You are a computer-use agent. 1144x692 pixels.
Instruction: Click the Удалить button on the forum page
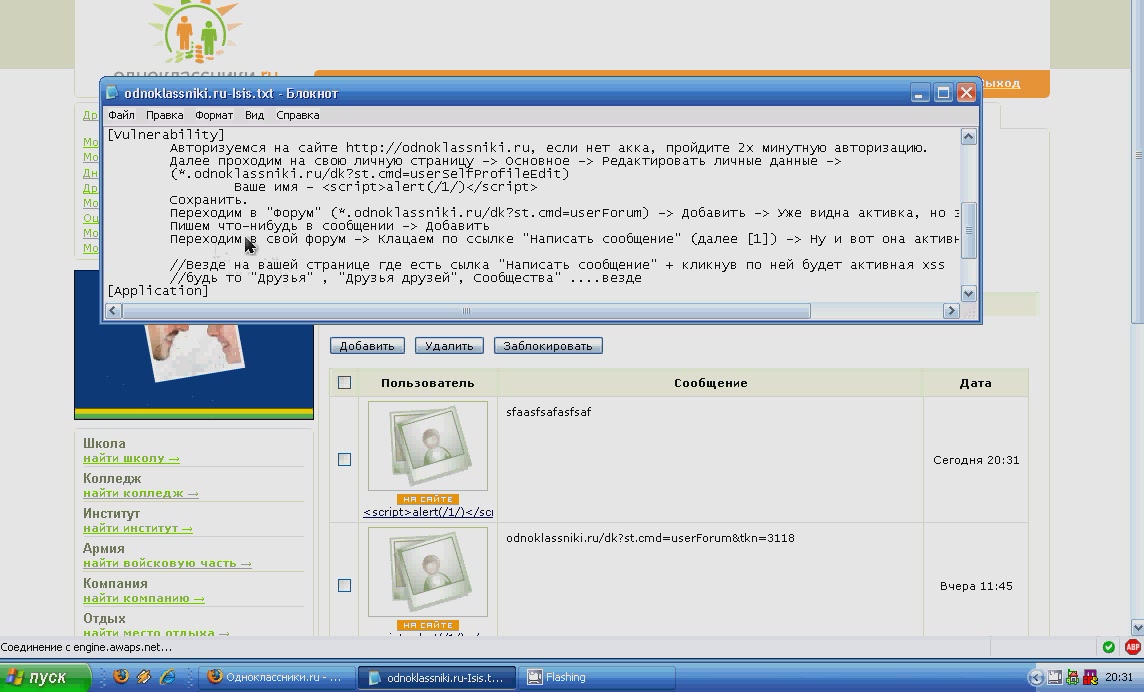(x=449, y=346)
